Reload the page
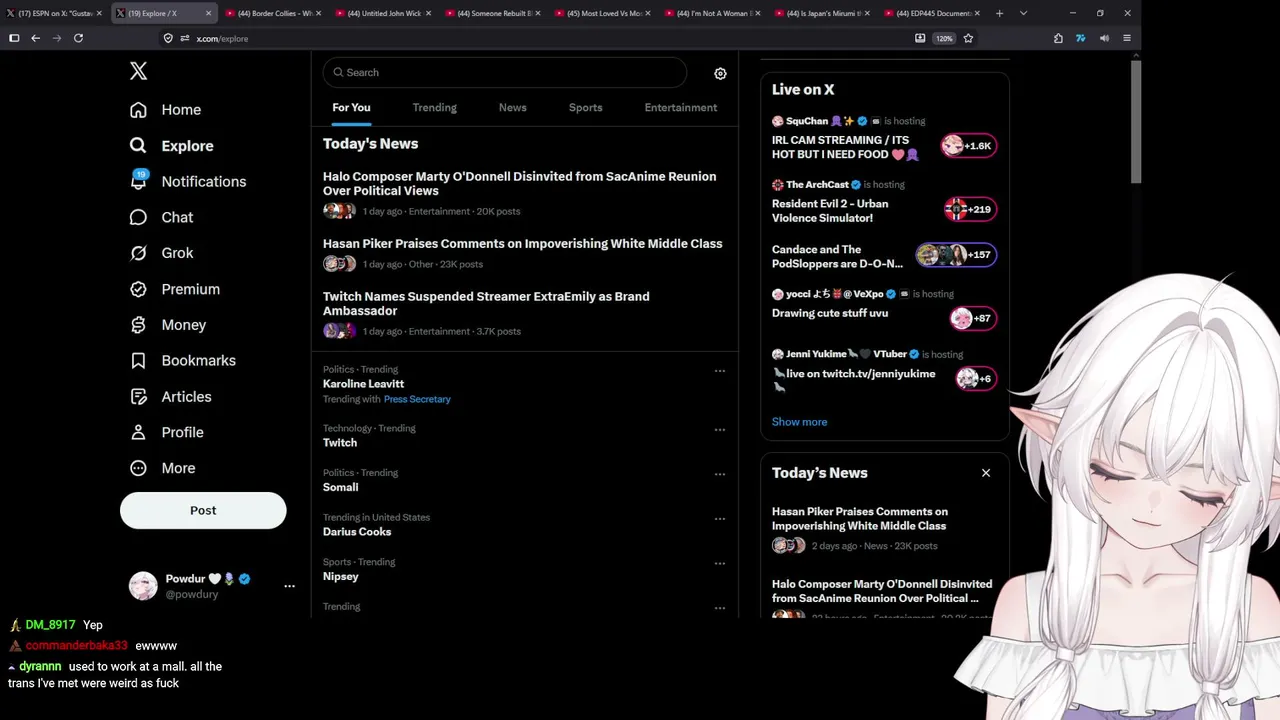Viewport: 1280px width, 720px height. click(x=78, y=38)
